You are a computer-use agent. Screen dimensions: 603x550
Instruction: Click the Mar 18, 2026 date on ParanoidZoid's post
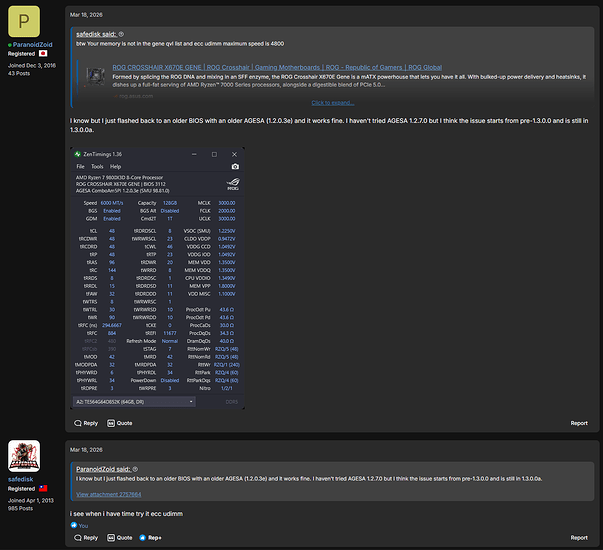pyautogui.click(x=86, y=15)
